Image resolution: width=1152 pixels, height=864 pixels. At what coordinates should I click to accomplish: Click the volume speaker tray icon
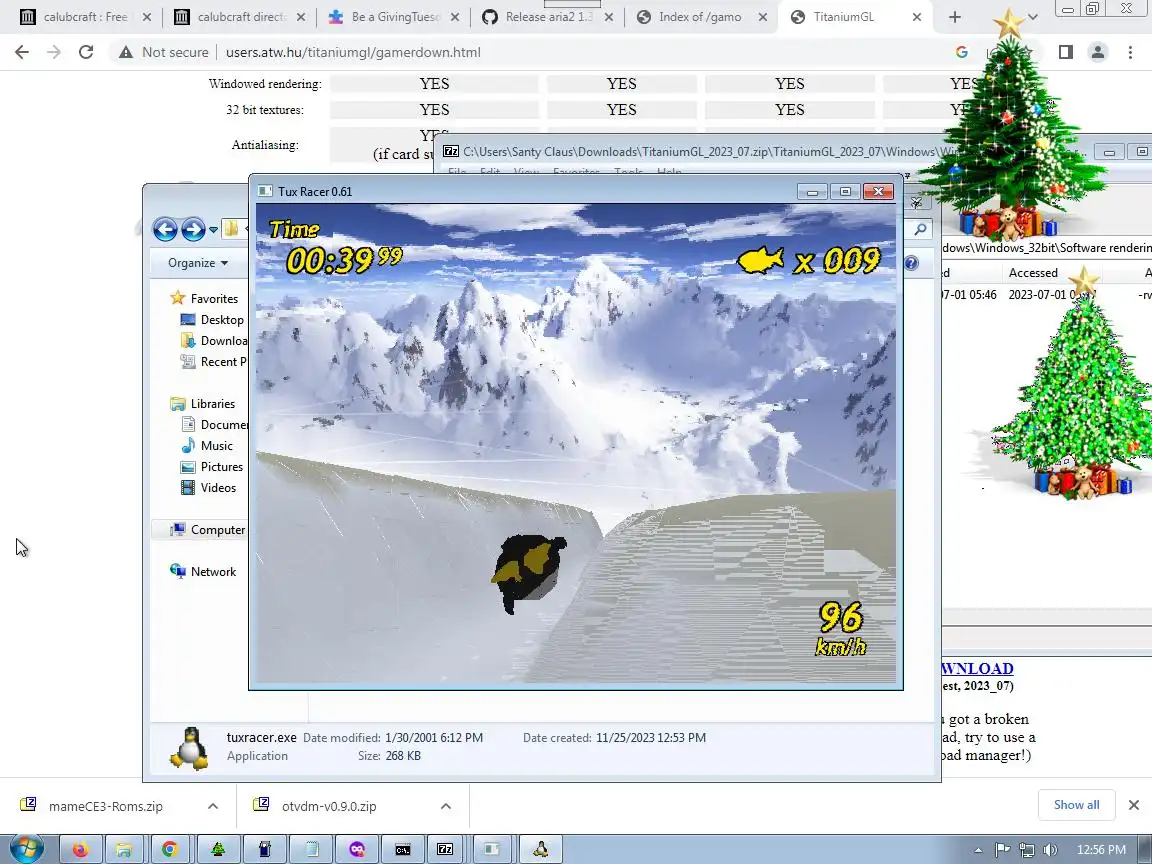click(1051, 850)
